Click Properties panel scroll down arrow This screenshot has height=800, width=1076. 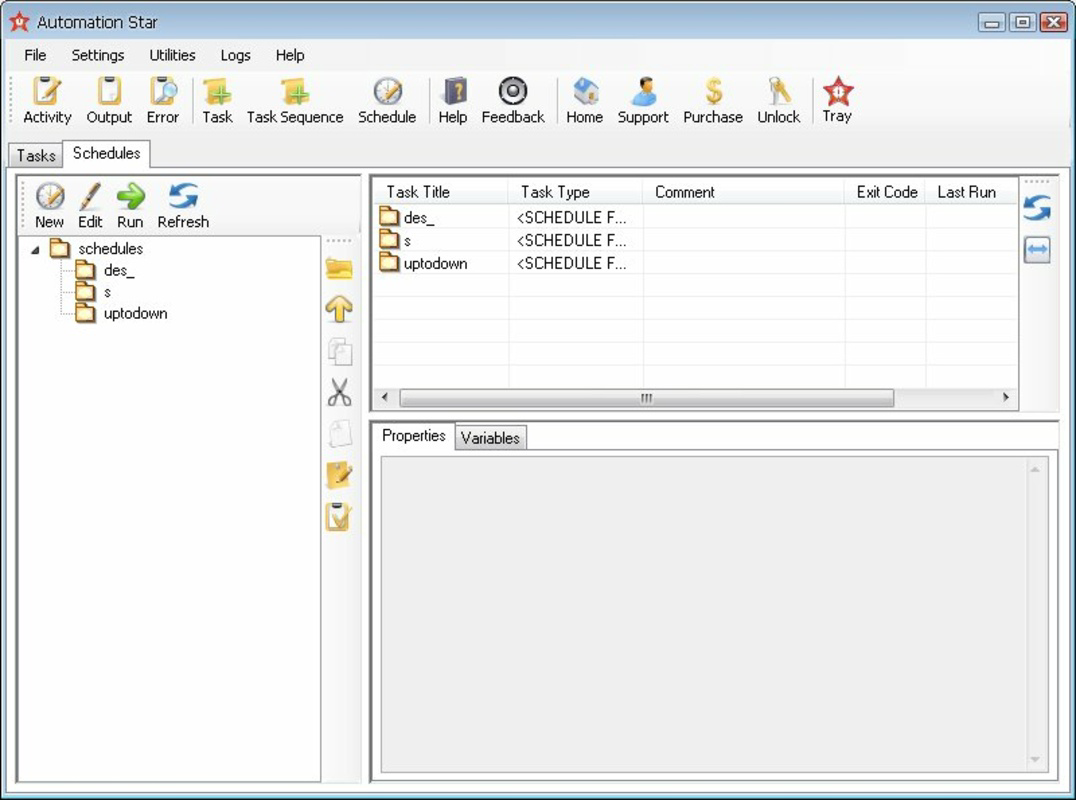tap(1035, 760)
